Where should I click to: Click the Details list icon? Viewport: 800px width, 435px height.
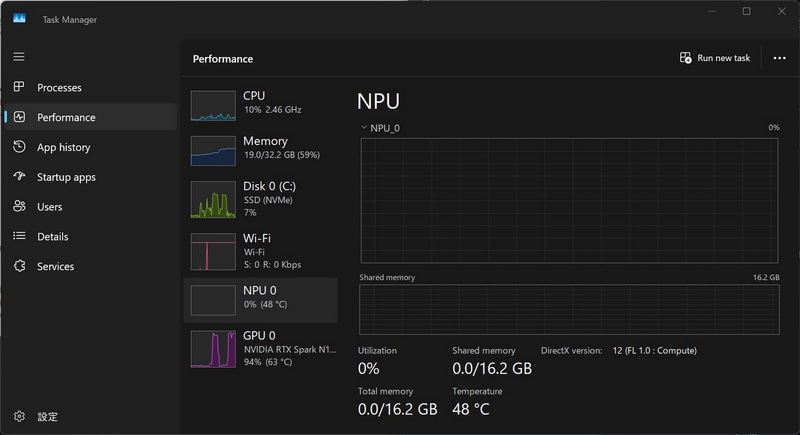tap(19, 236)
